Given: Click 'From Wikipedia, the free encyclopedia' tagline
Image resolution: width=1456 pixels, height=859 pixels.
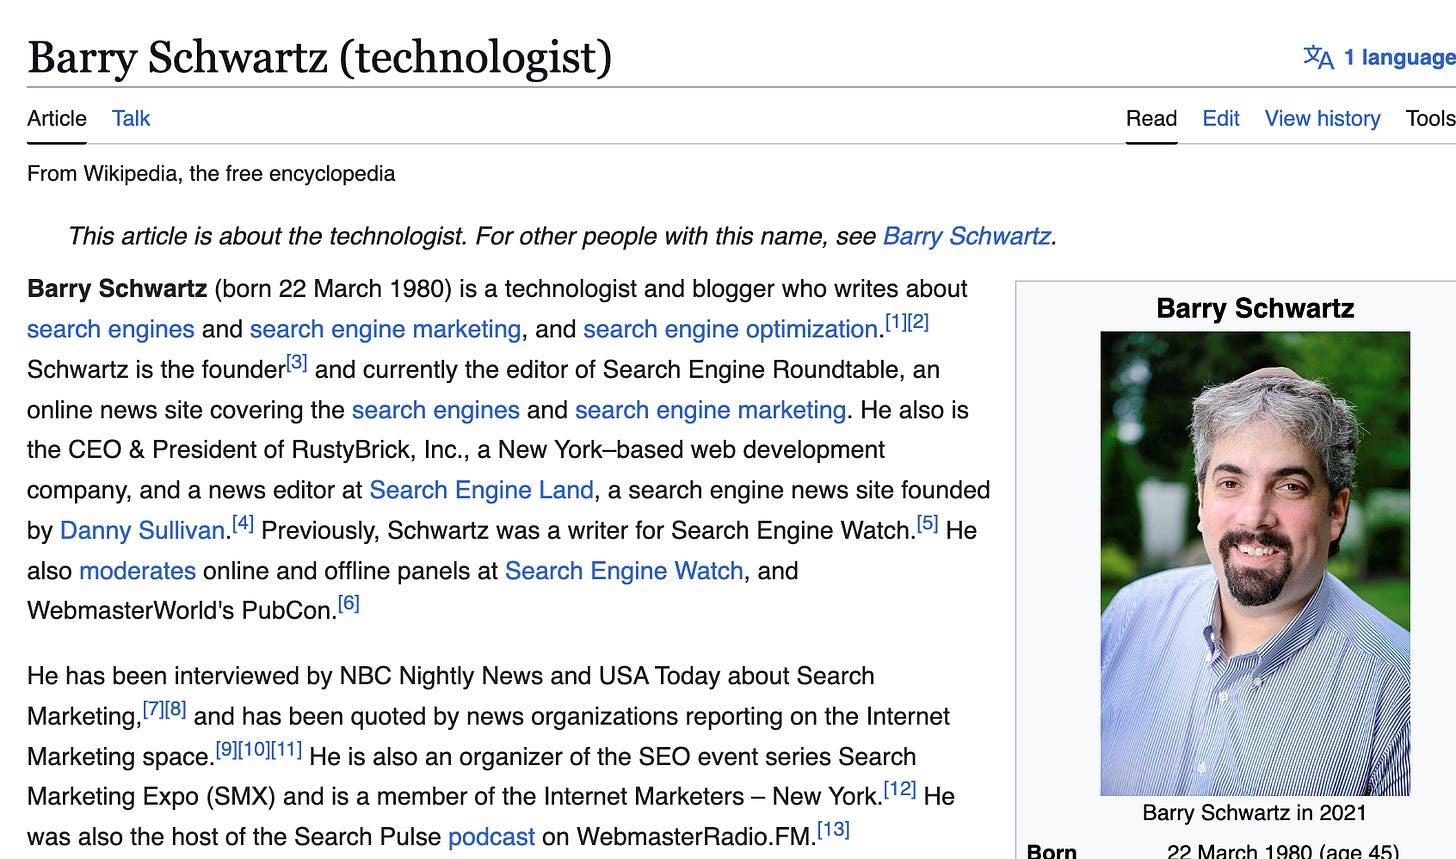Looking at the screenshot, I should (x=211, y=174).
